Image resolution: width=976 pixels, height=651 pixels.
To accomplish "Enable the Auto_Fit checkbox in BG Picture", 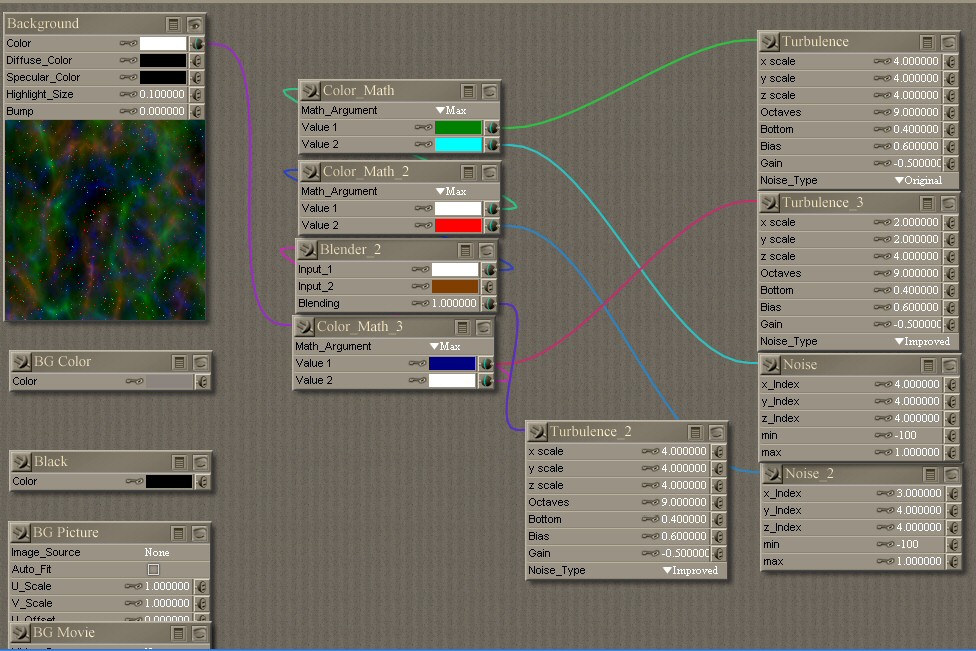I will pyautogui.click(x=153, y=570).
